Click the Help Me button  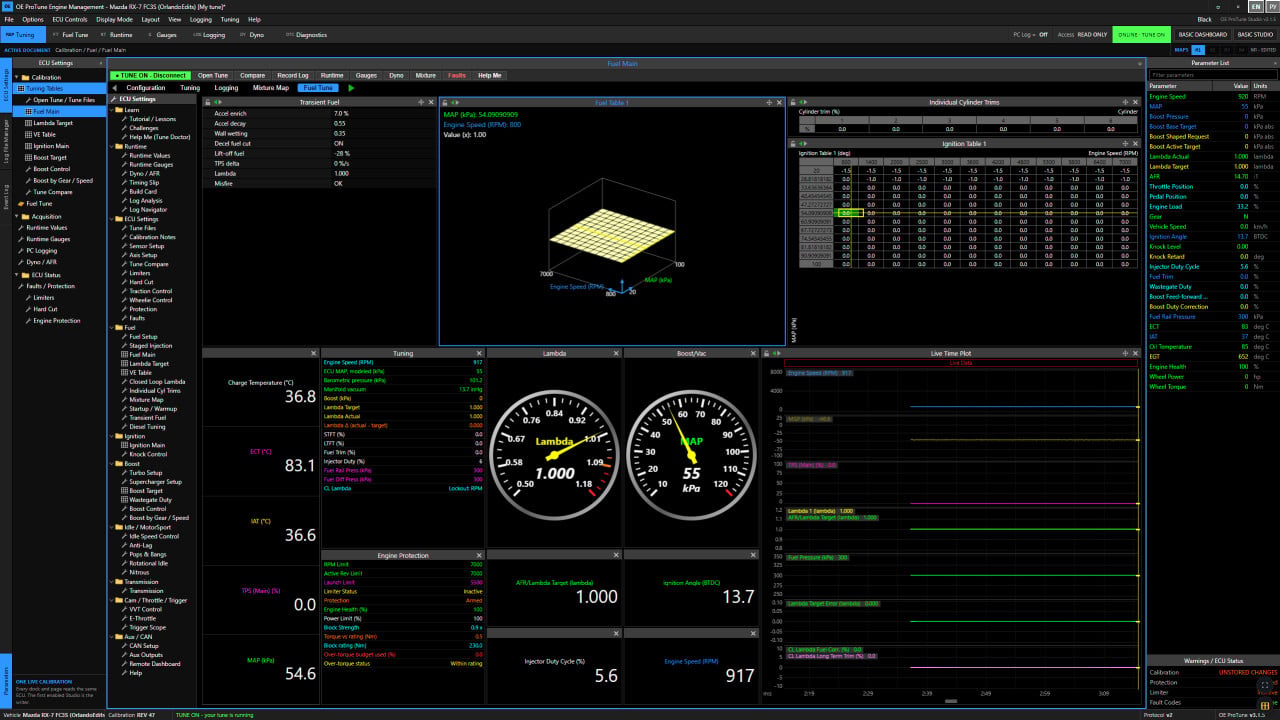point(490,75)
